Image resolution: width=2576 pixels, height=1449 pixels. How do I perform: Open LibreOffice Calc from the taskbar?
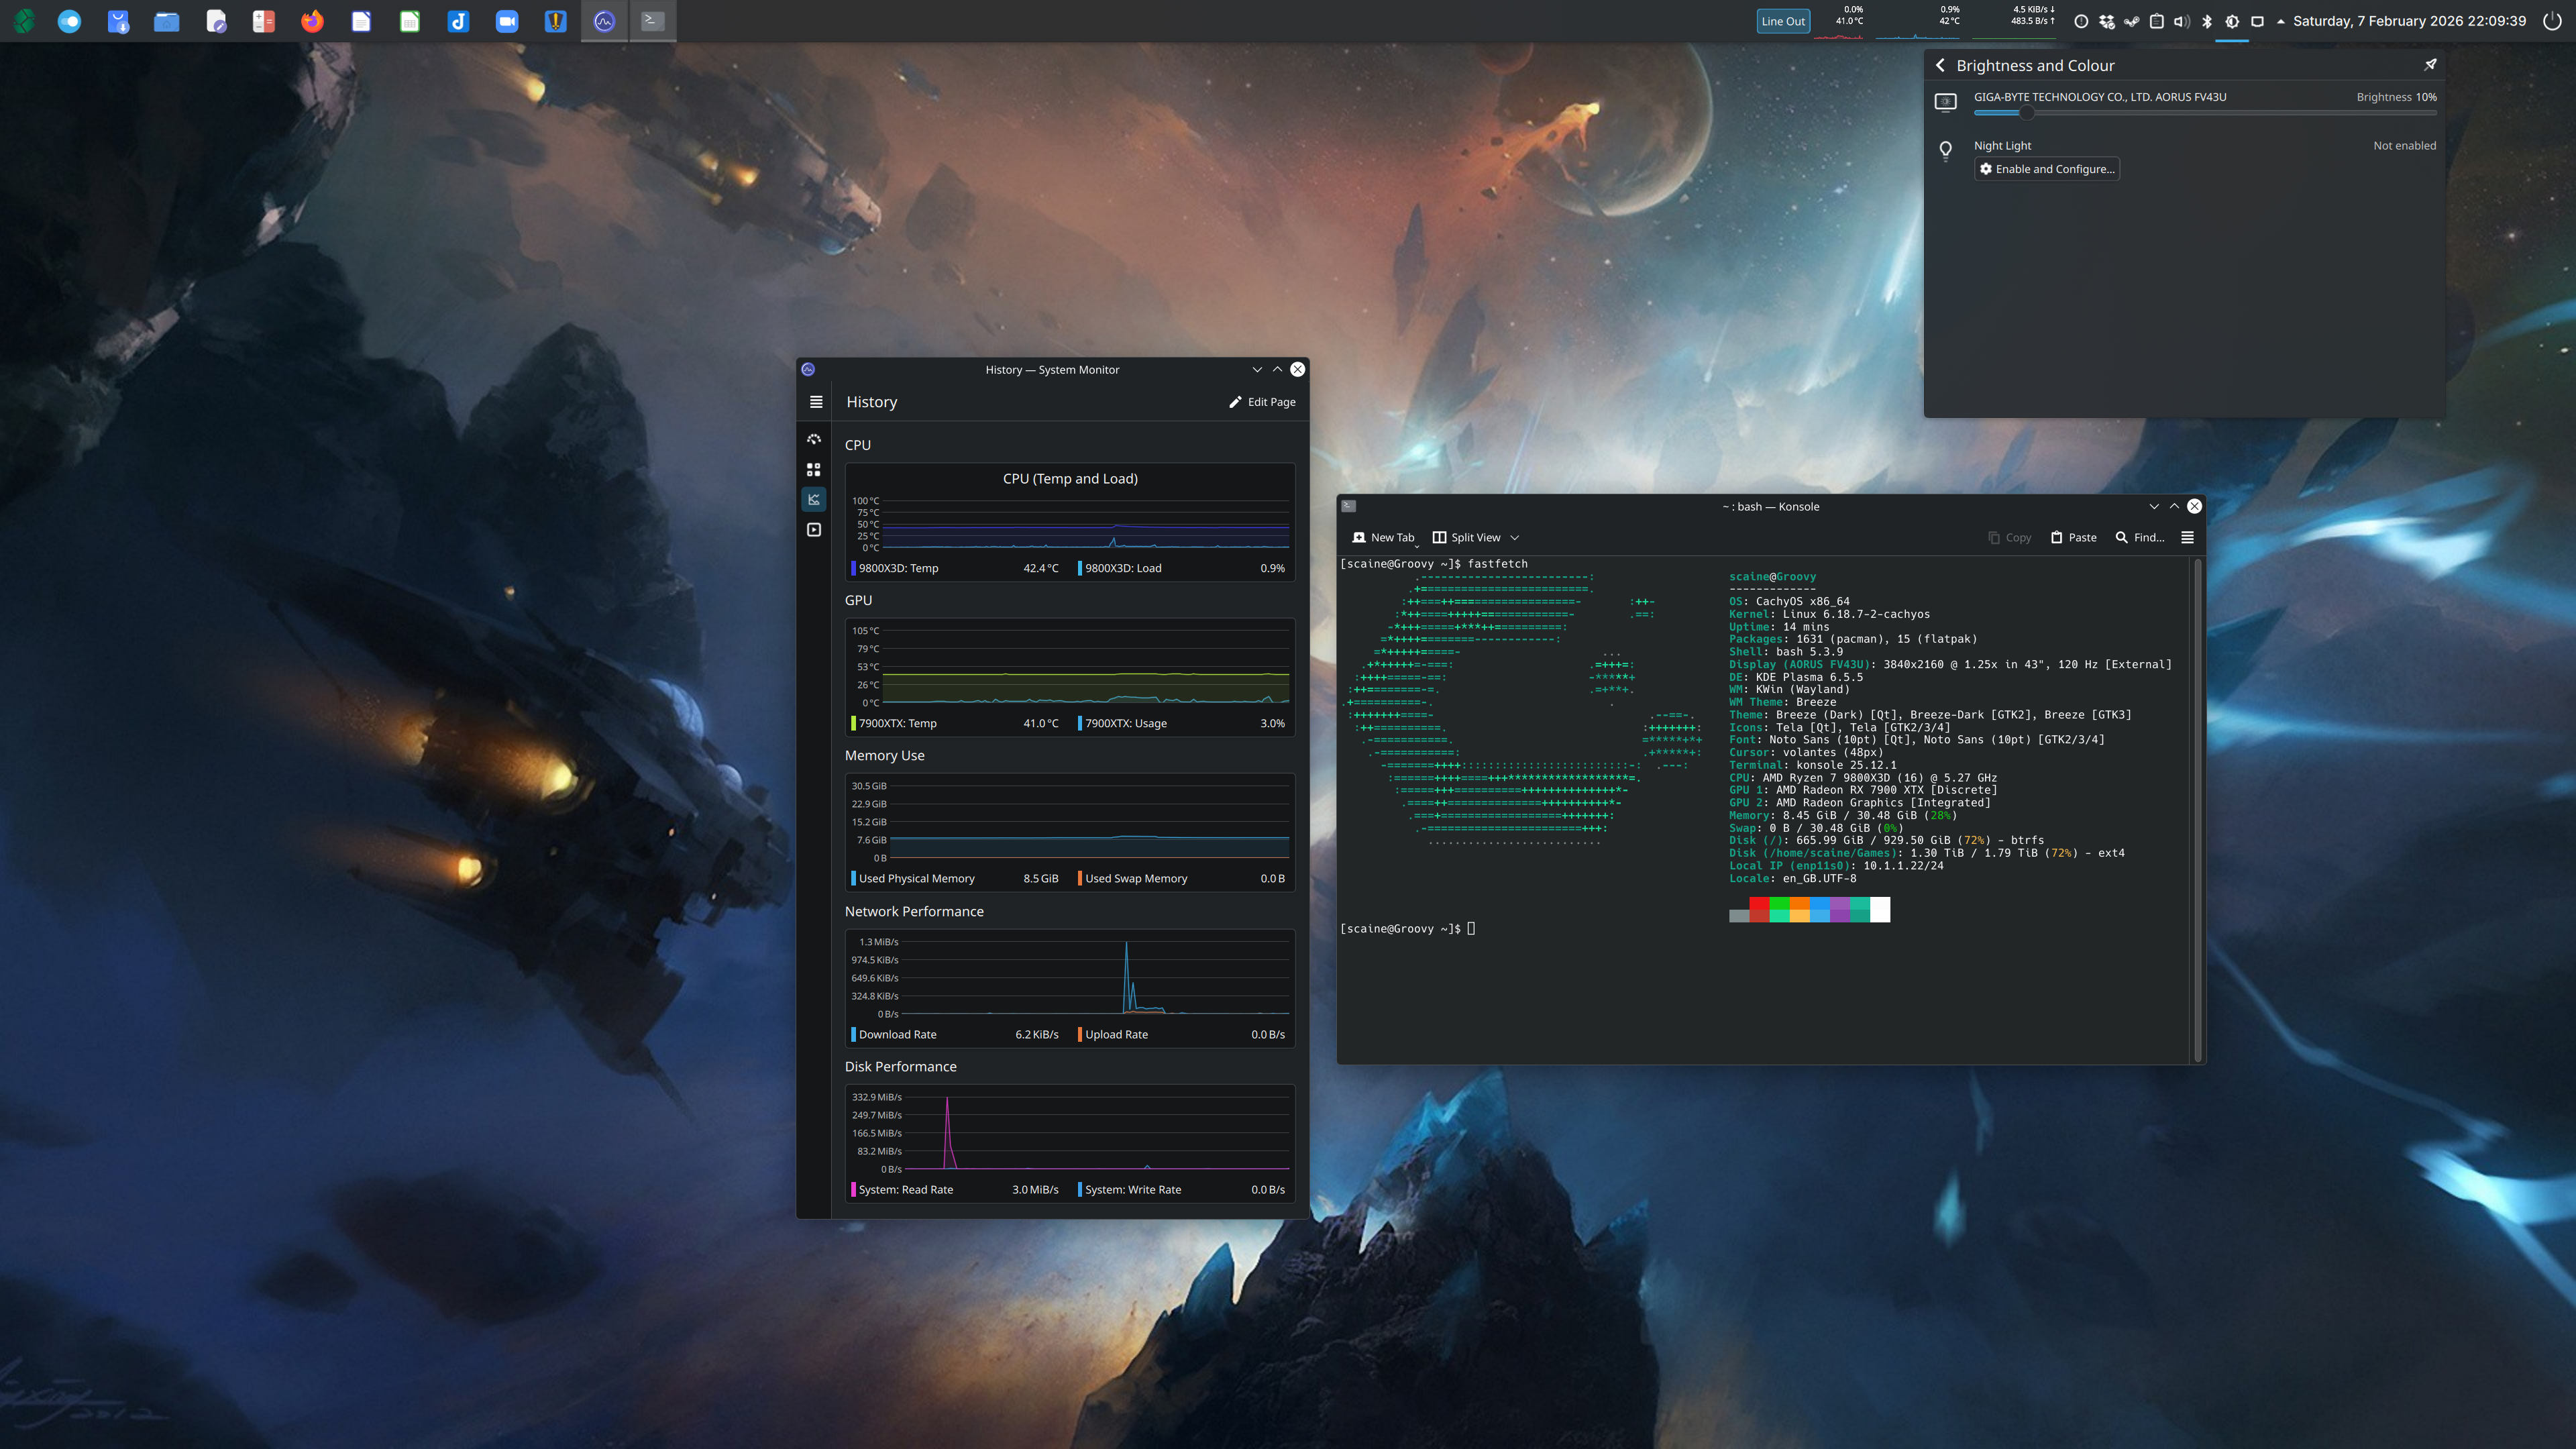click(x=410, y=21)
